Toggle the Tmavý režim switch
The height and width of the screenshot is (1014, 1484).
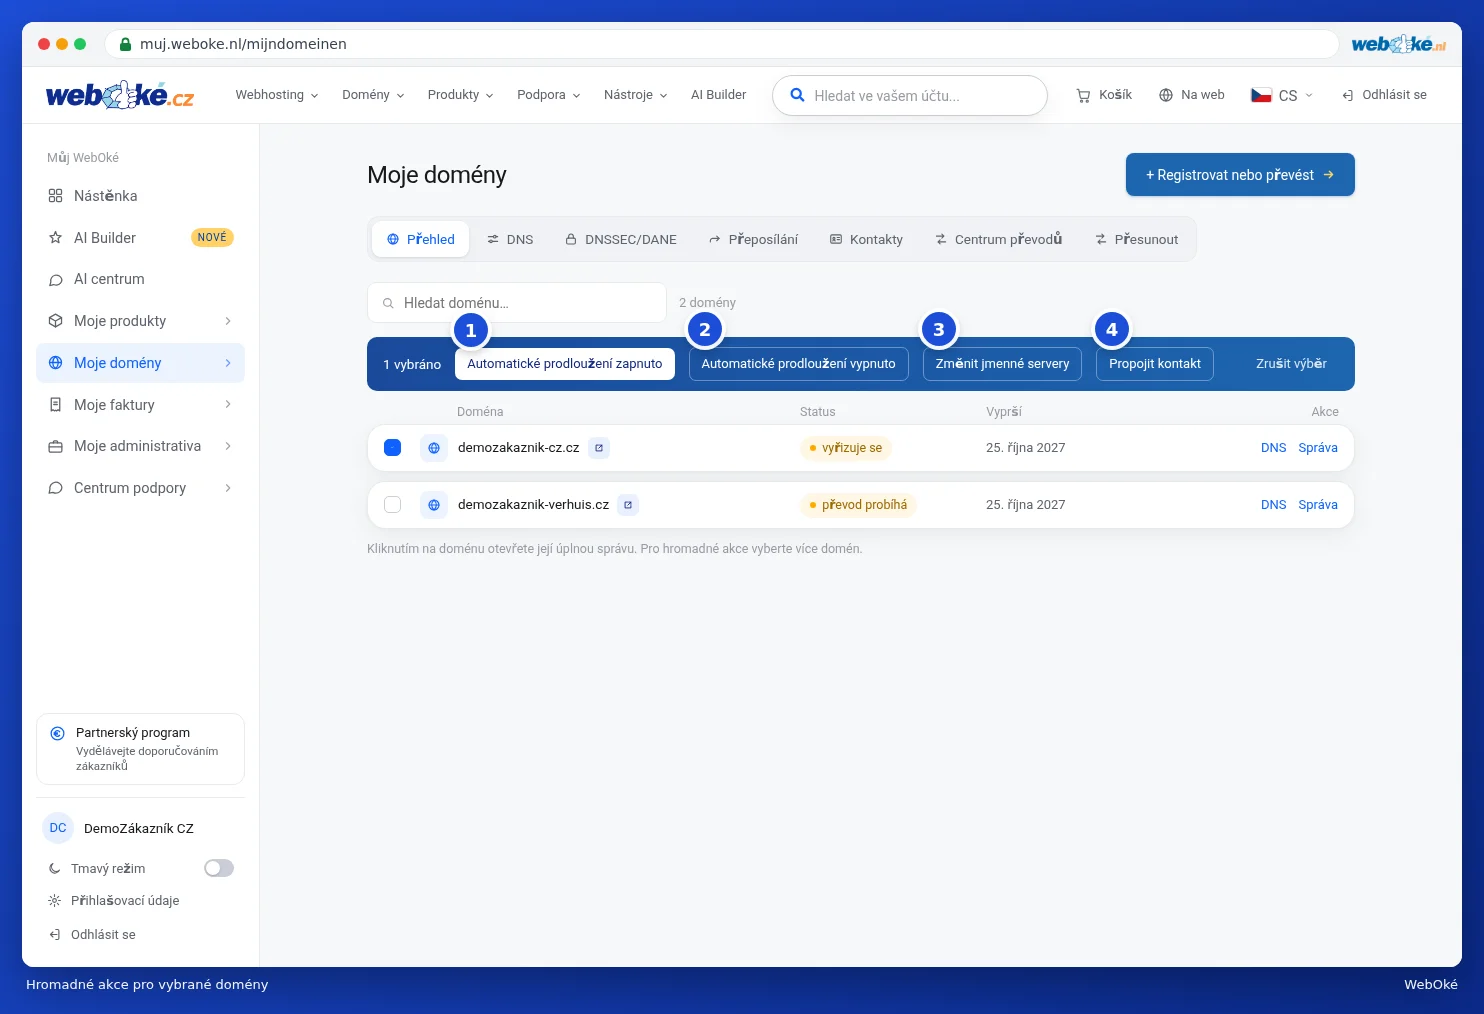click(219, 868)
